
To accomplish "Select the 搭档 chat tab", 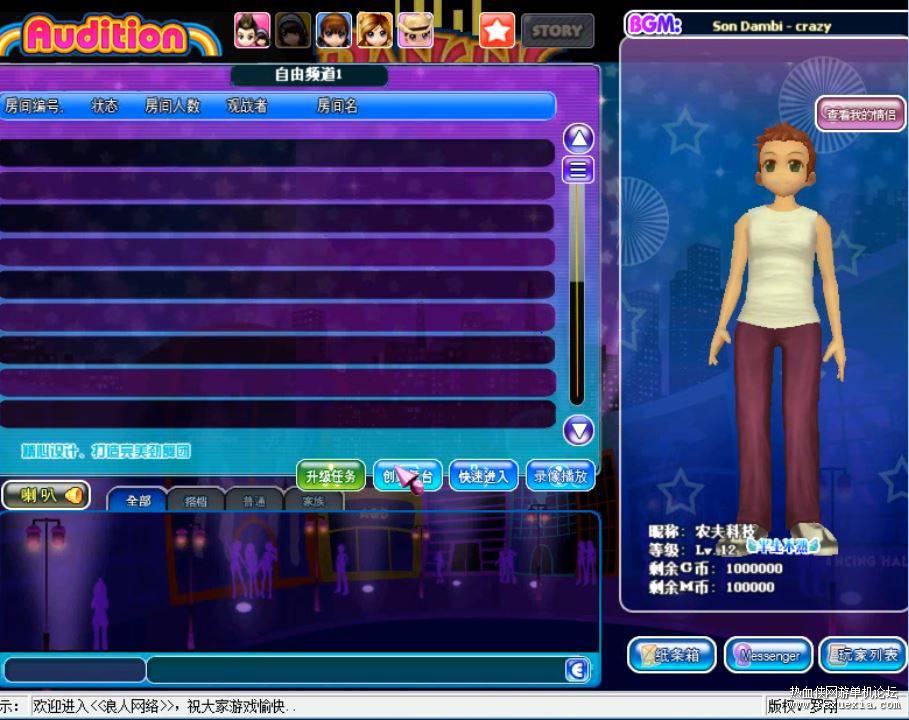I will pyautogui.click(x=196, y=500).
